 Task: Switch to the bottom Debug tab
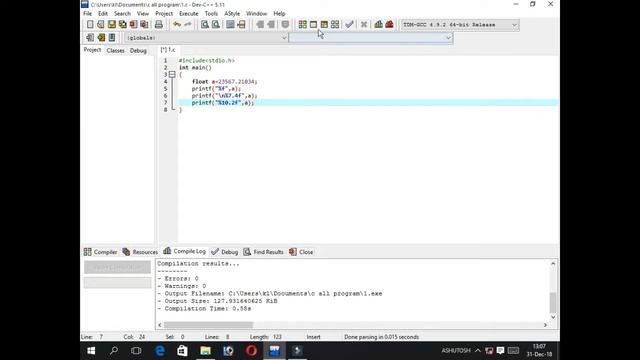coord(224,252)
